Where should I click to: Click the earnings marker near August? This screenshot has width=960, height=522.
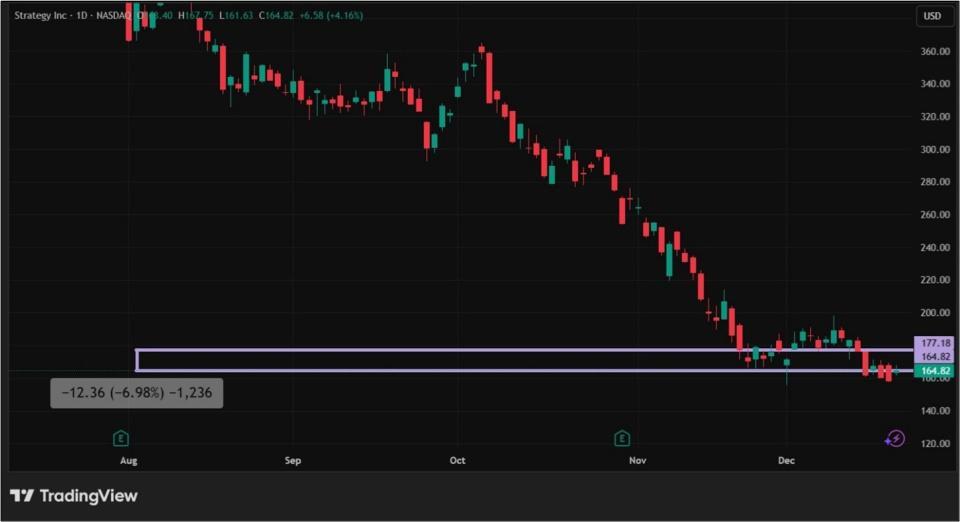(121, 438)
